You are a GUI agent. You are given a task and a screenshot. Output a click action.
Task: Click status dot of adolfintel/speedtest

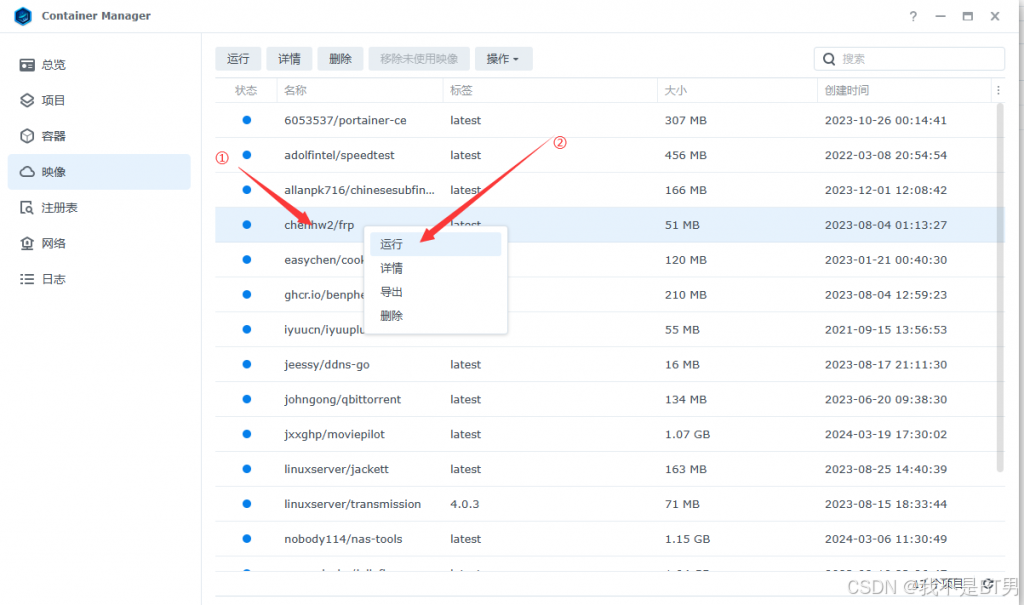[x=247, y=155]
